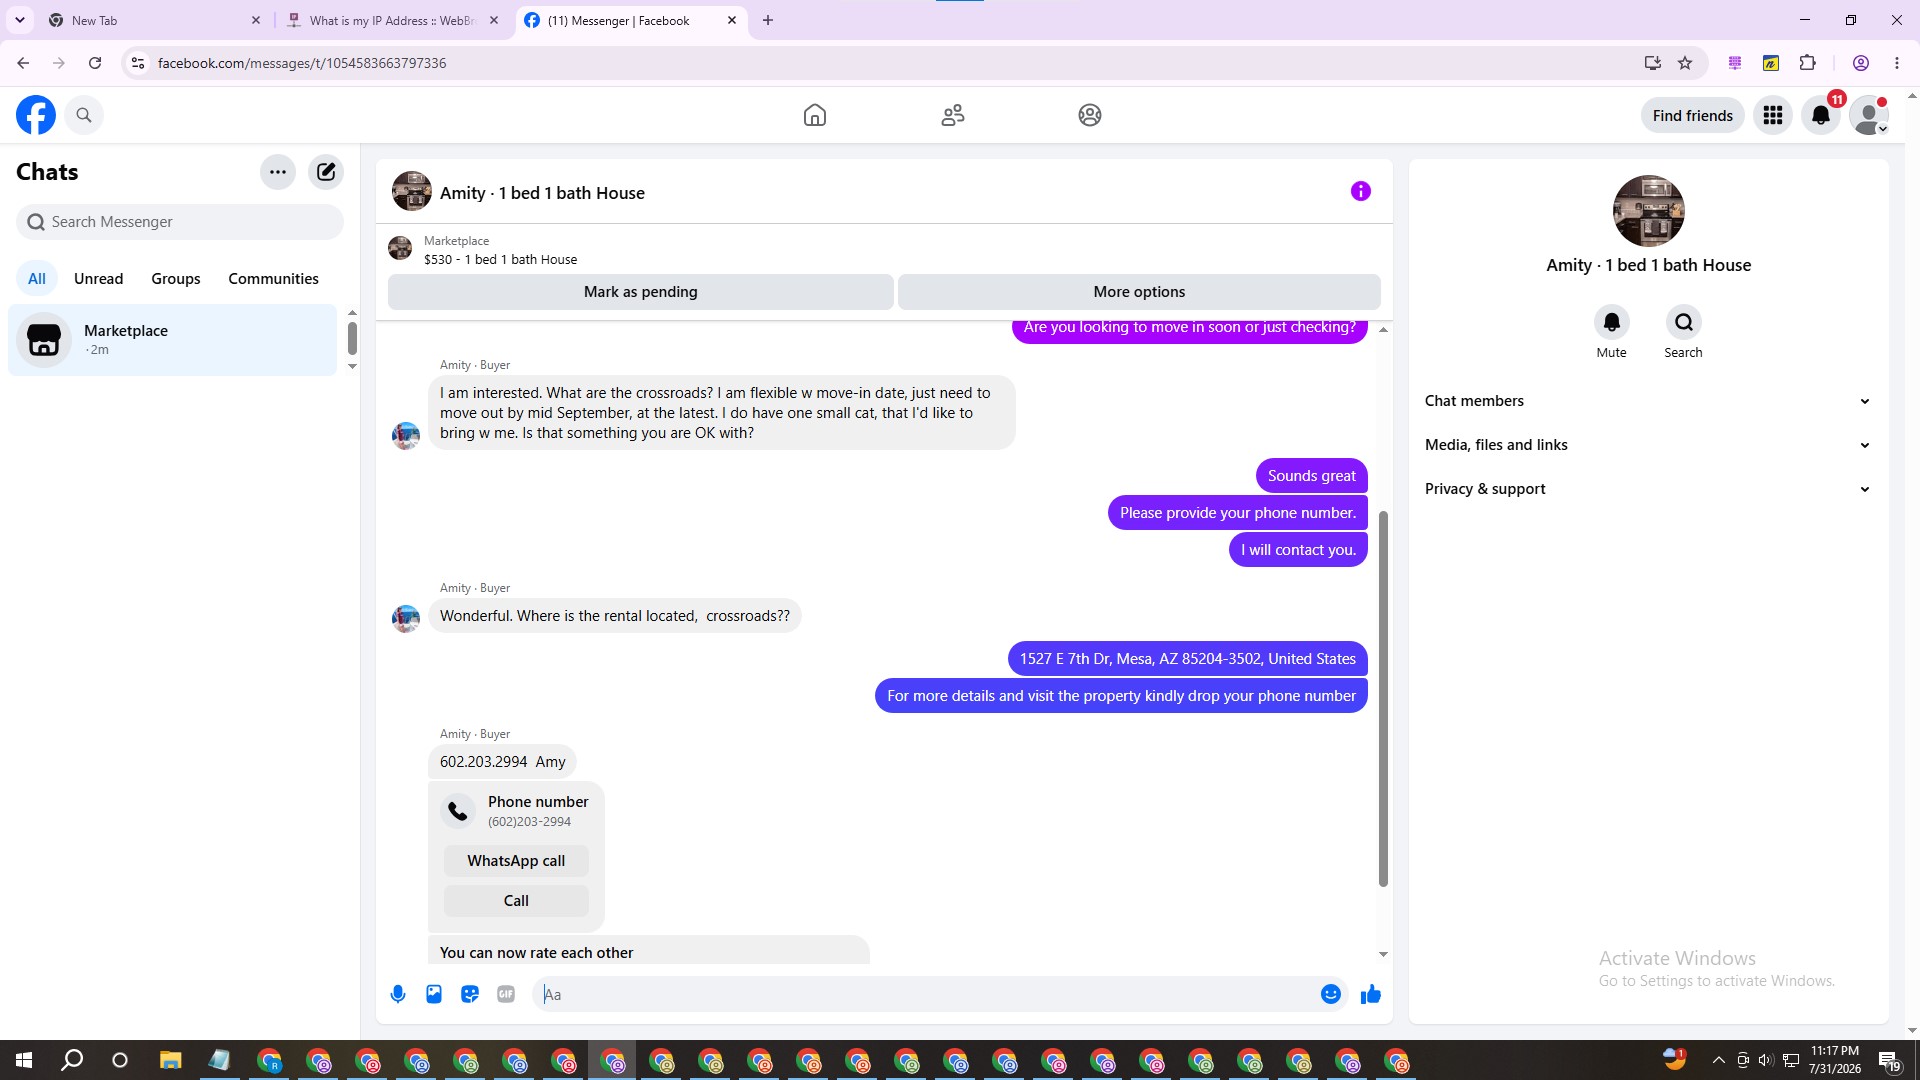Open Windows Start menu

tap(24, 1060)
